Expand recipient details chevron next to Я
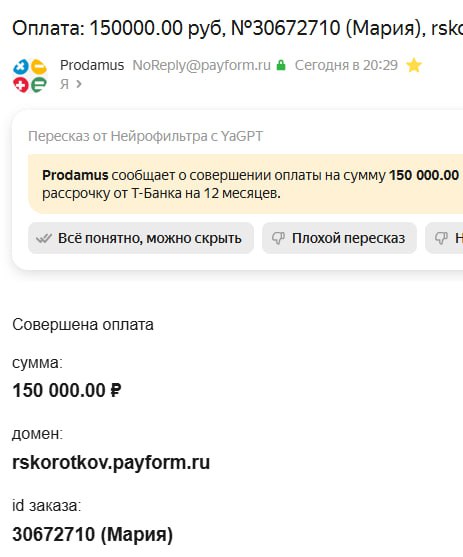This screenshot has width=463, height=557. click(x=79, y=84)
